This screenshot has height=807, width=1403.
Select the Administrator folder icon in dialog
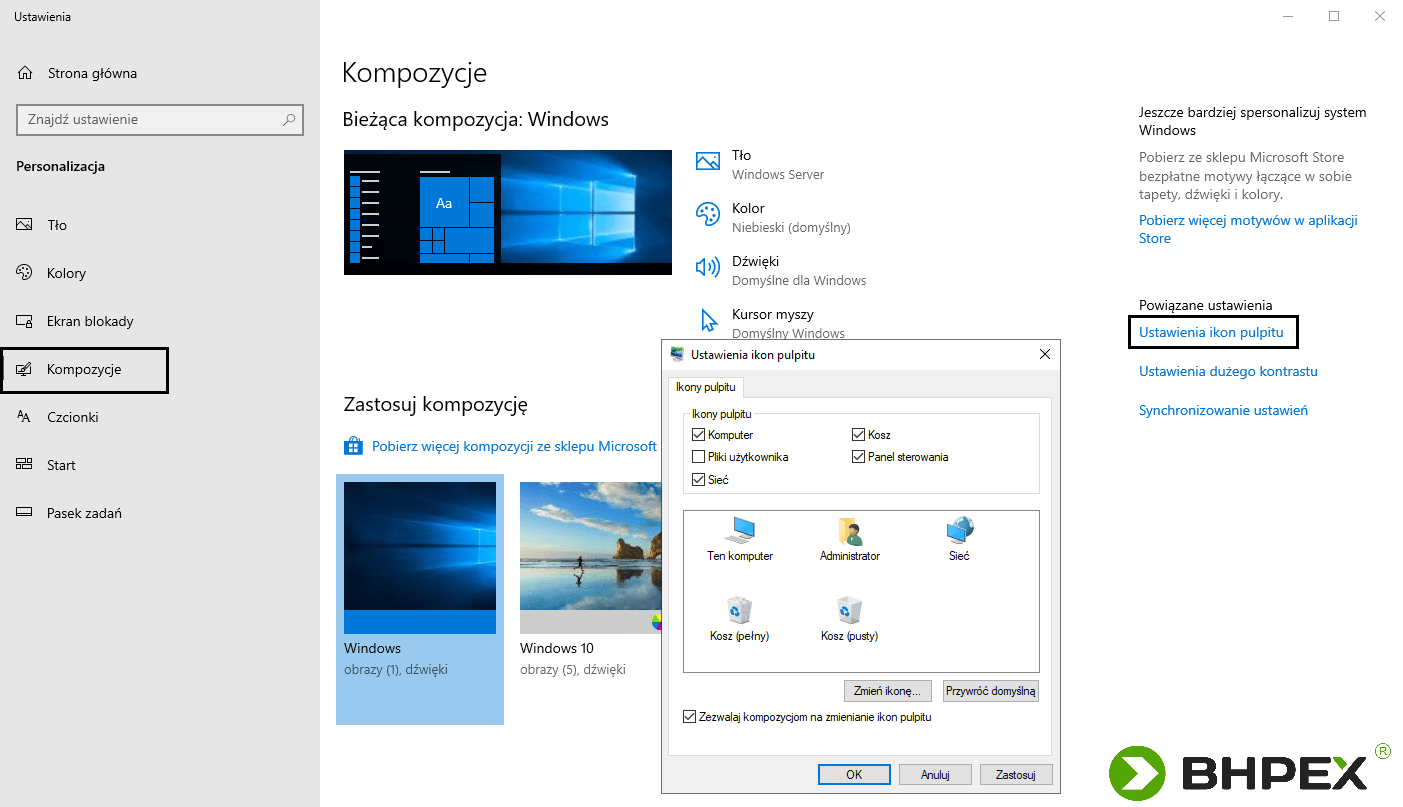tap(850, 531)
